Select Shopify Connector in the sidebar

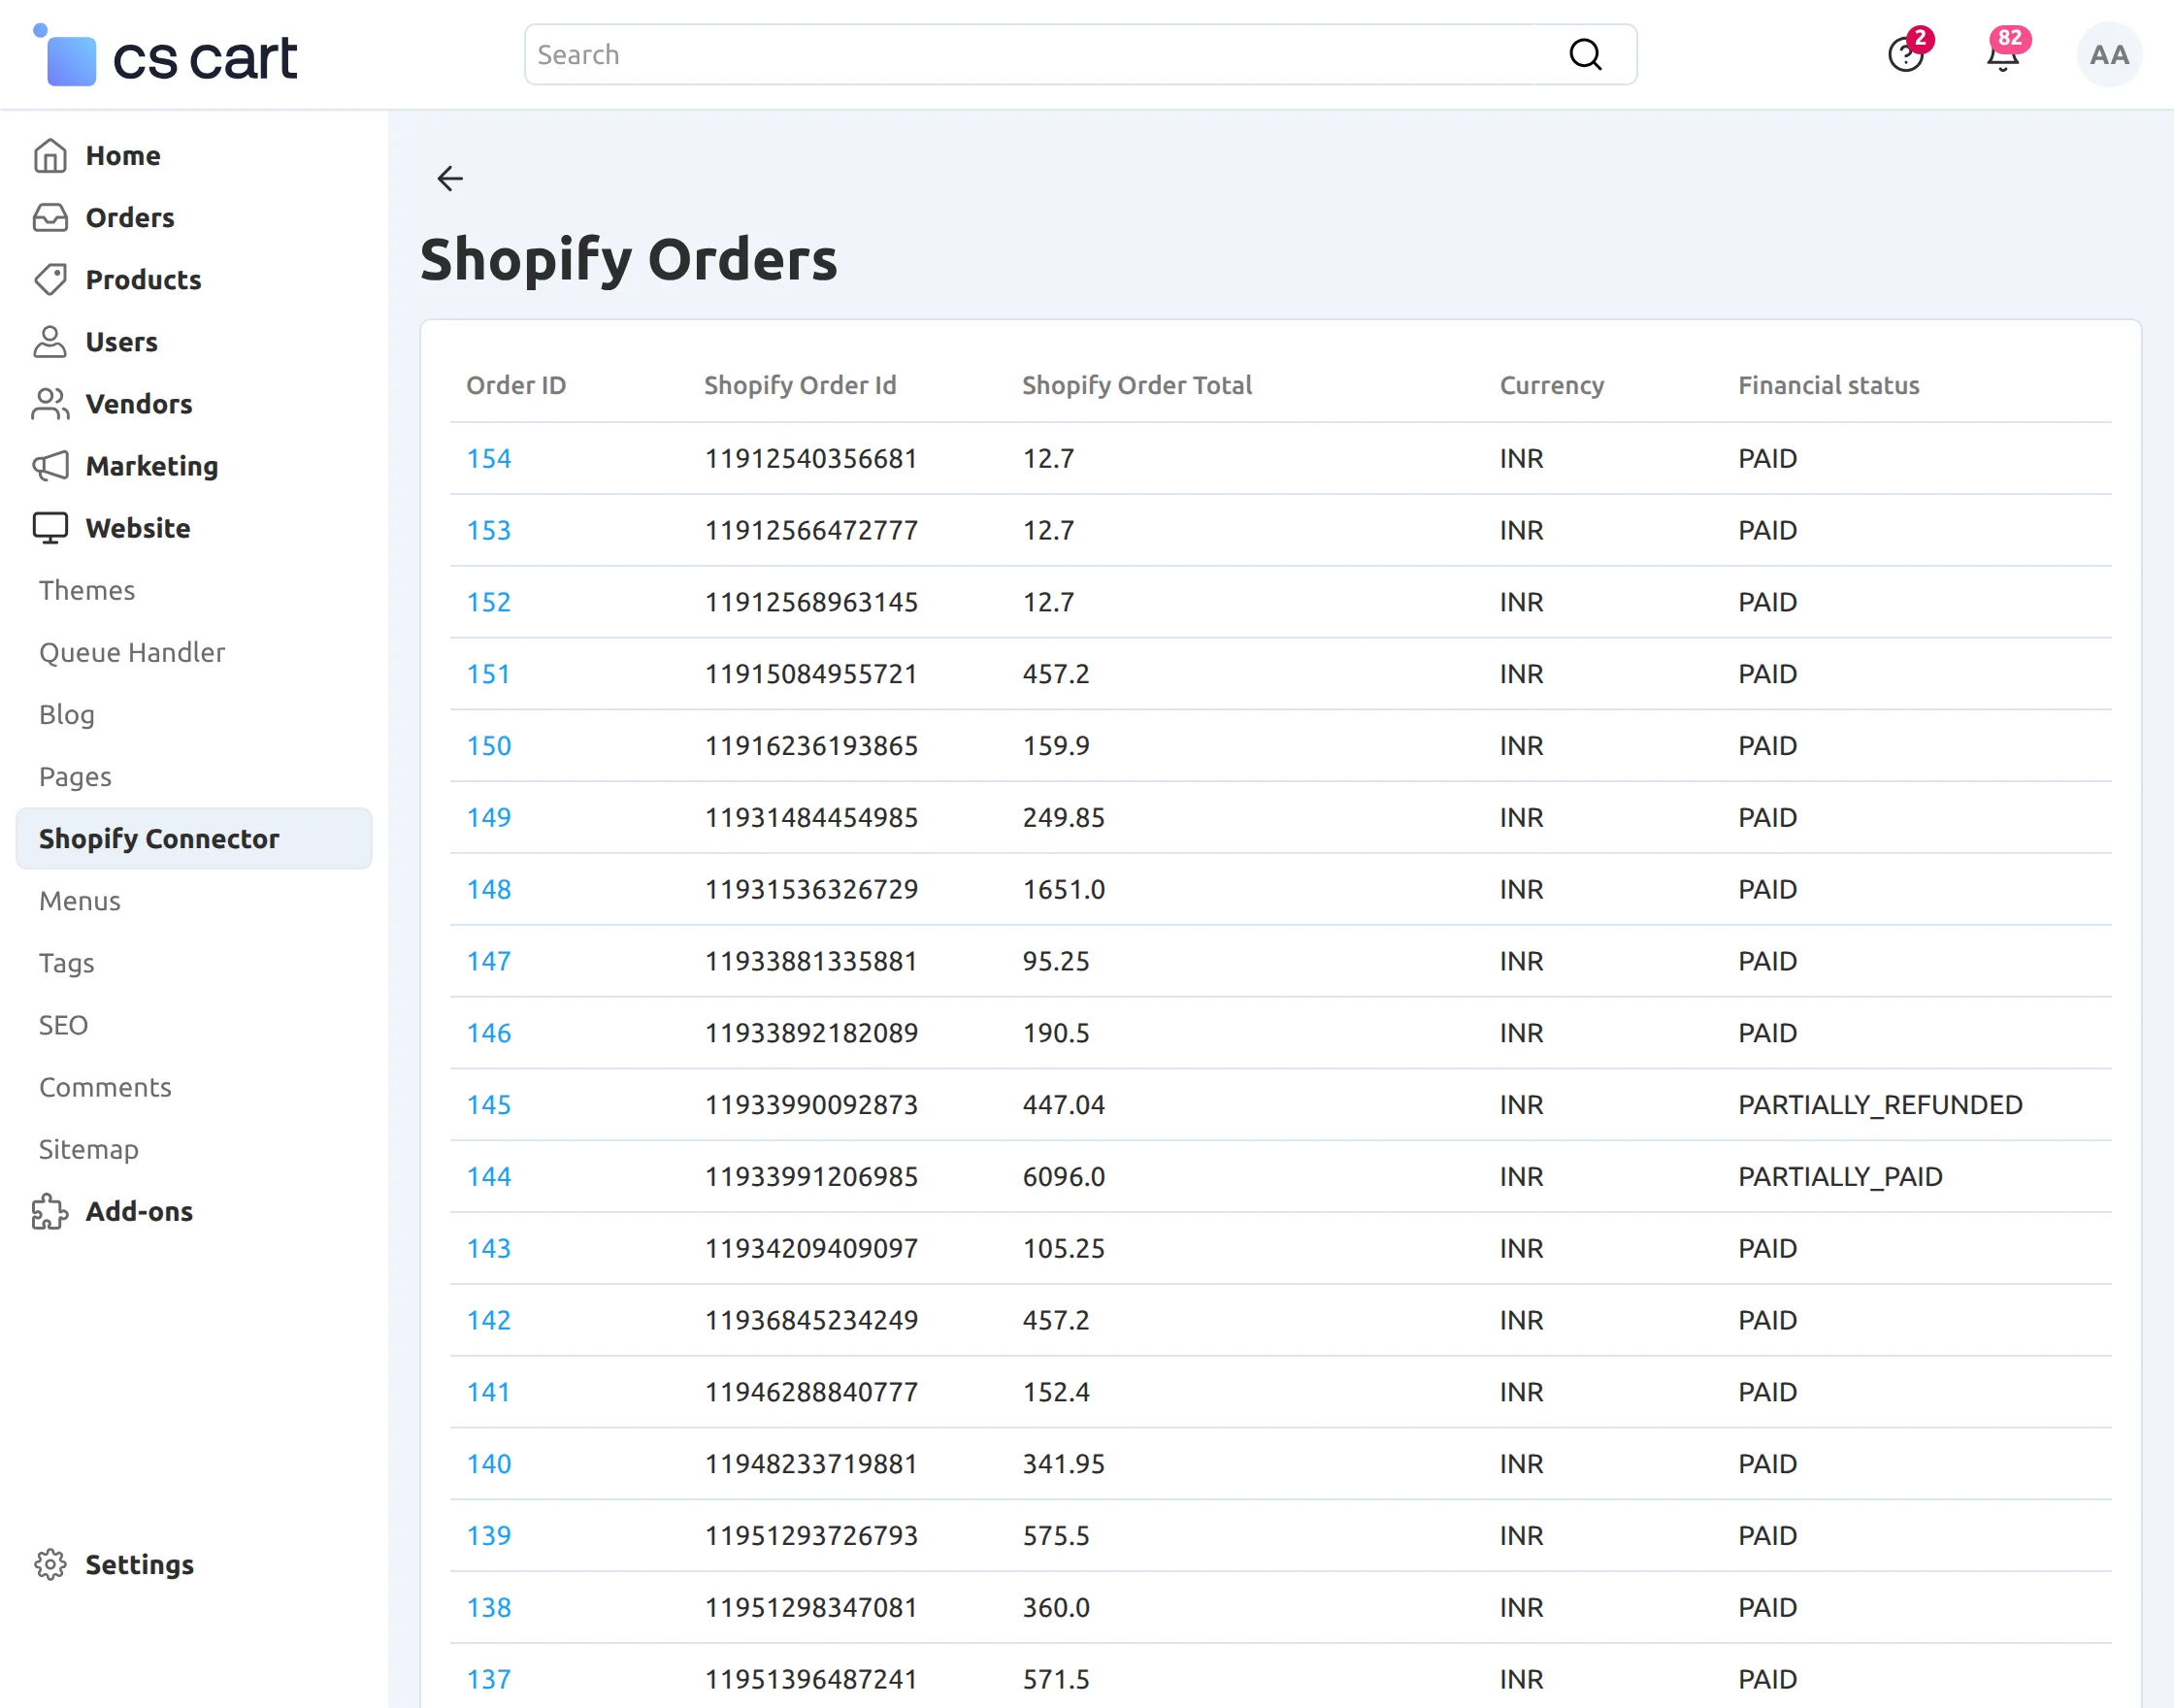click(x=159, y=838)
